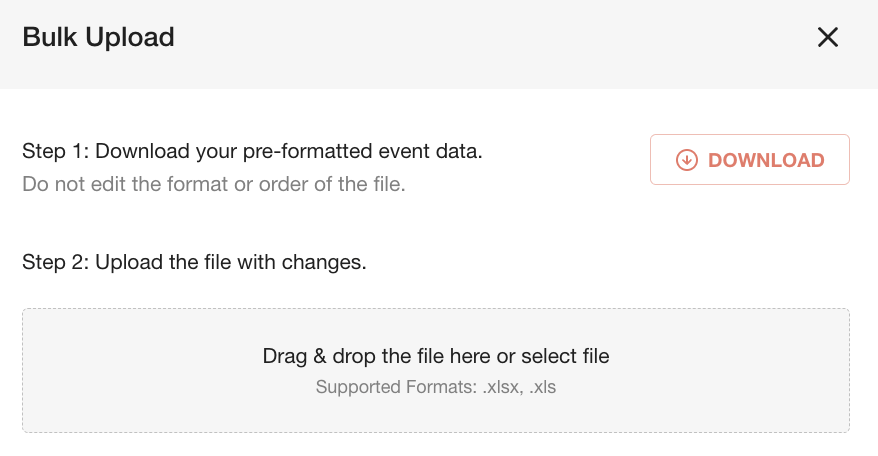878x456 pixels.
Task: Click the '.xlsx,' format text
Action: click(503, 387)
